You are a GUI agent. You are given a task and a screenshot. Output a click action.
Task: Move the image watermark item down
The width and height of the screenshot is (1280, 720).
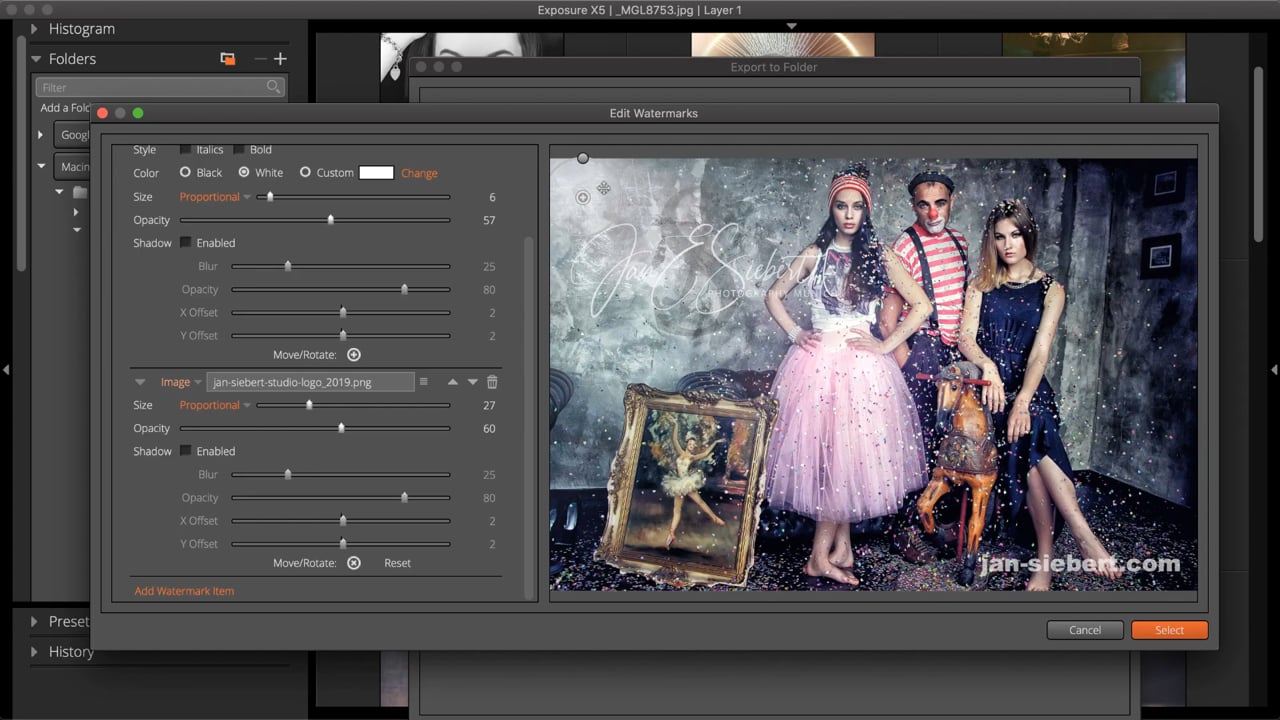473,382
